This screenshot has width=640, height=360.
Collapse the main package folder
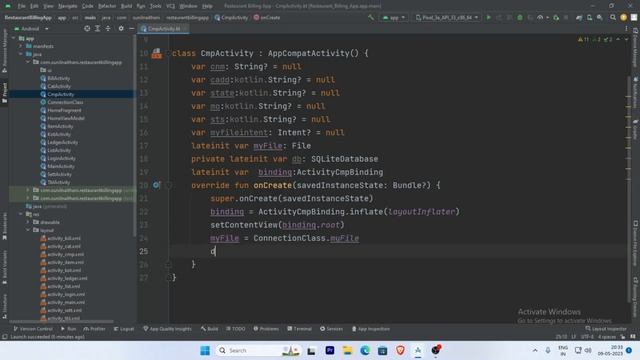pyautogui.click(x=28, y=62)
